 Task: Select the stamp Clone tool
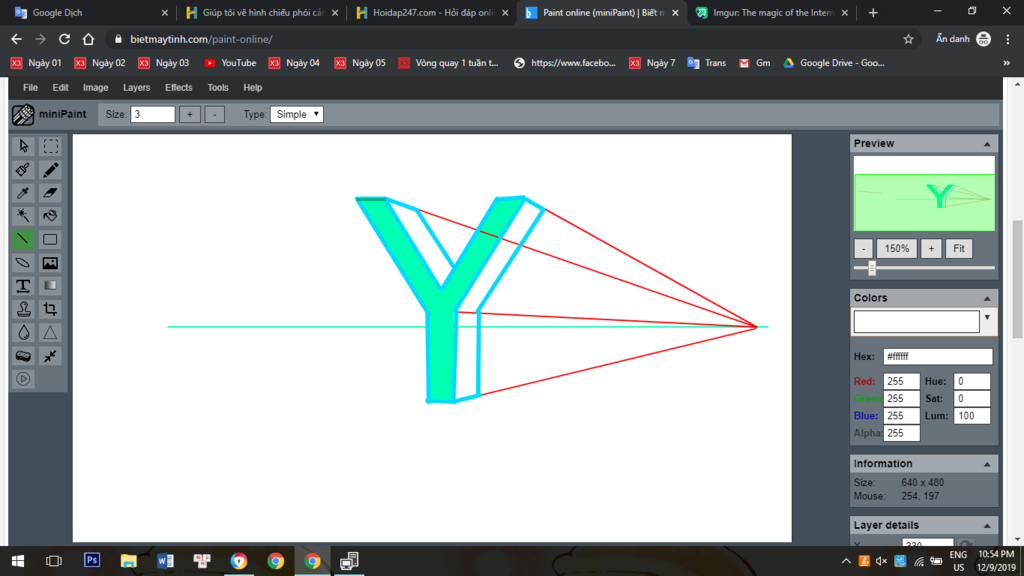coord(24,309)
